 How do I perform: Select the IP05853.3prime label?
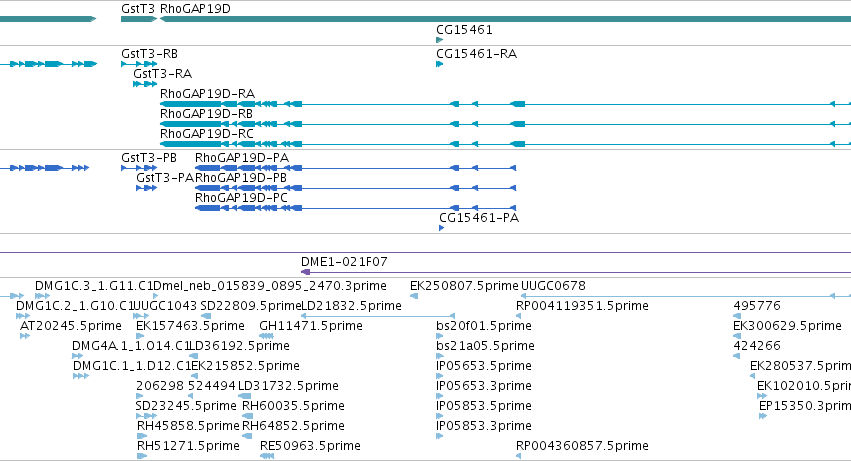(x=484, y=426)
